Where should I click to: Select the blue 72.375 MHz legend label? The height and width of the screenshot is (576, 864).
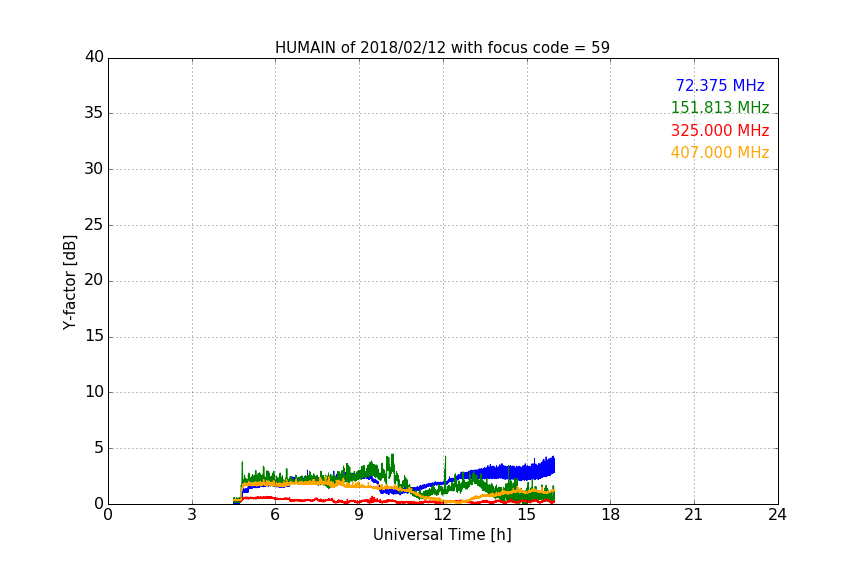720,85
